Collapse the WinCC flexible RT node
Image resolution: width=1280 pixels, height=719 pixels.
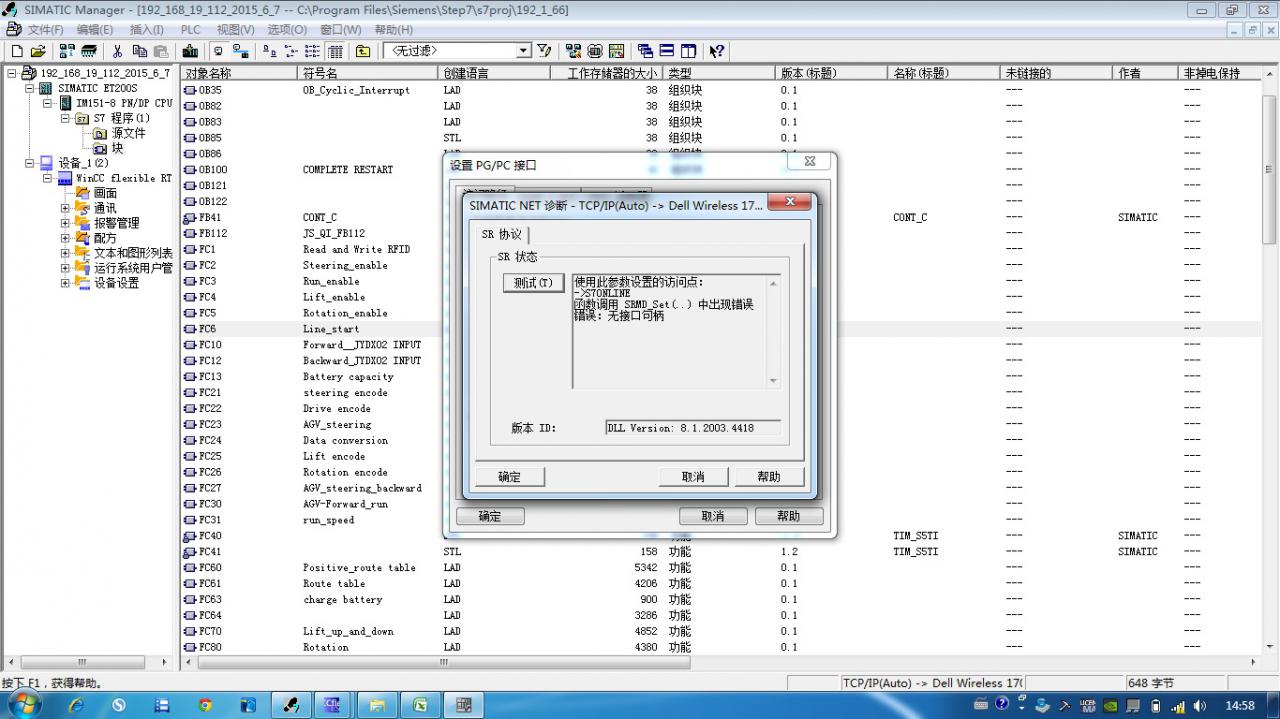tap(47, 178)
